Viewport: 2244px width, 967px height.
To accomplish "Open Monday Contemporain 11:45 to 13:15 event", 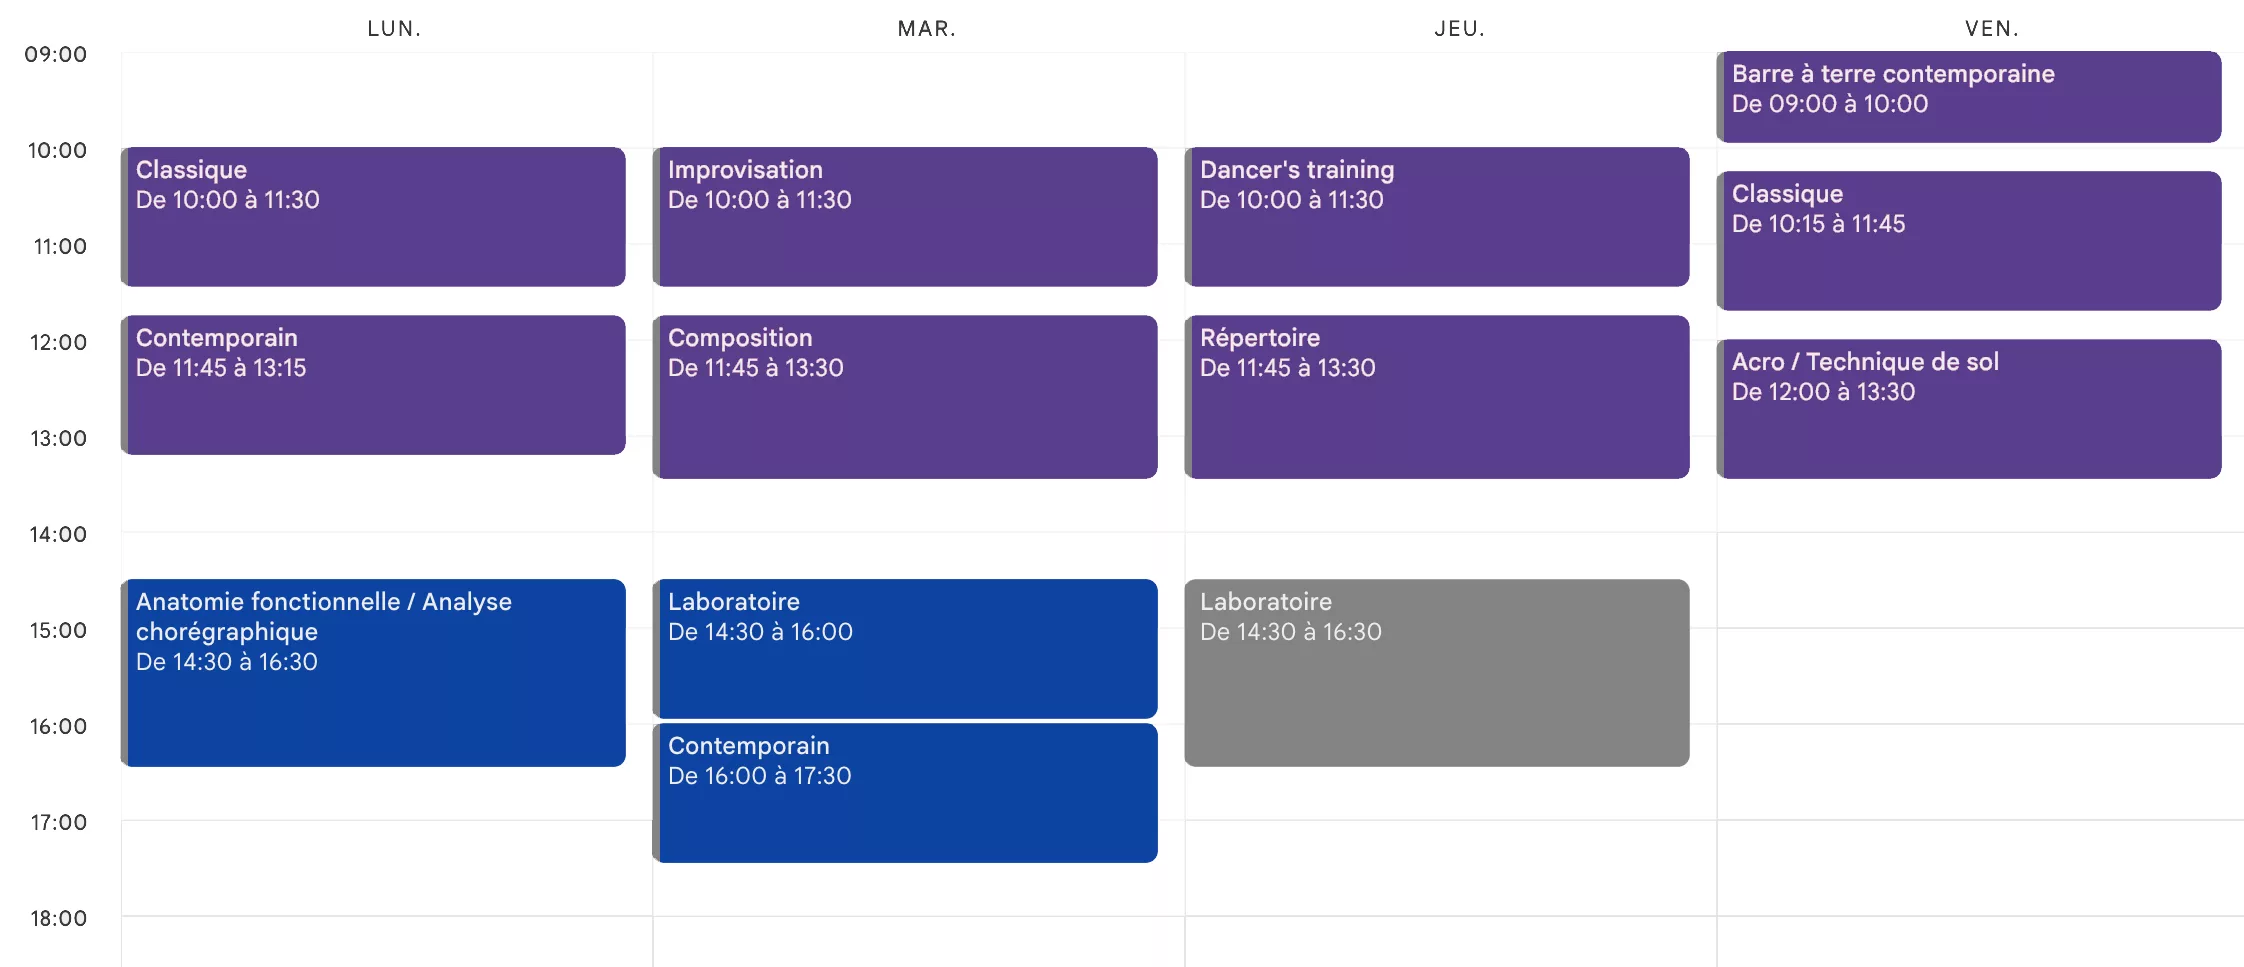I will [x=373, y=385].
